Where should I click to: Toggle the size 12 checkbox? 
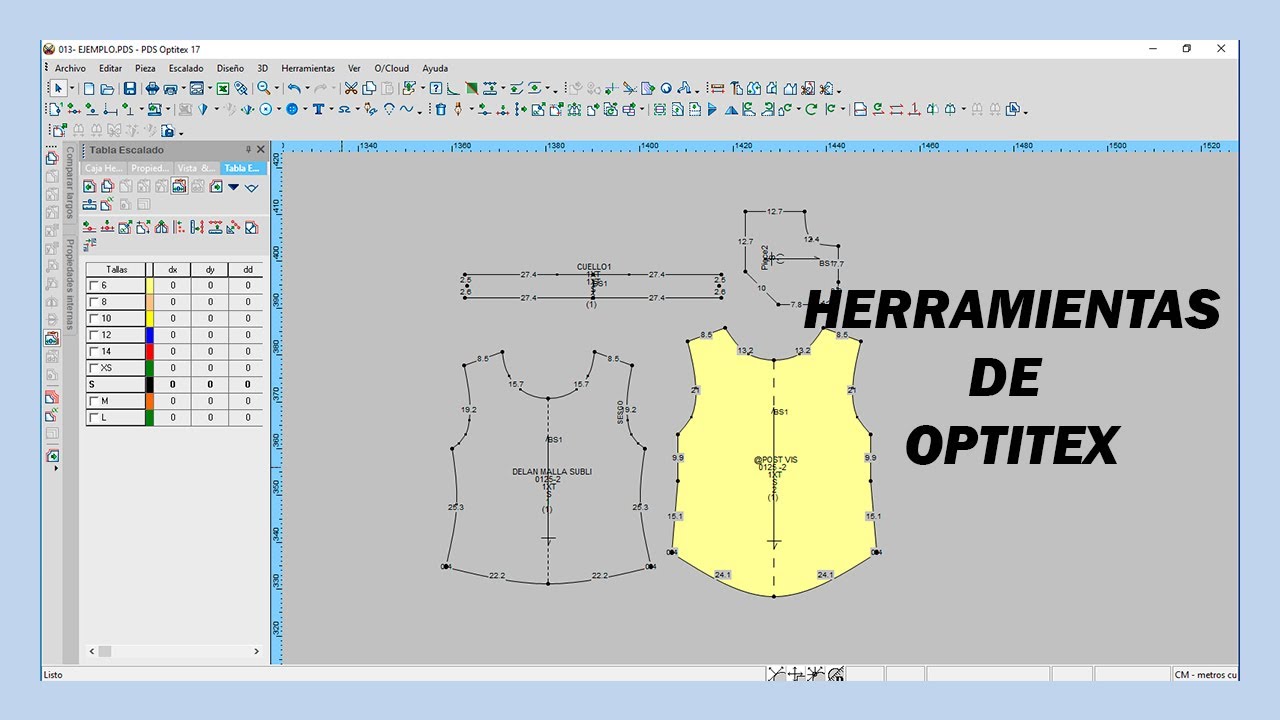click(94, 334)
